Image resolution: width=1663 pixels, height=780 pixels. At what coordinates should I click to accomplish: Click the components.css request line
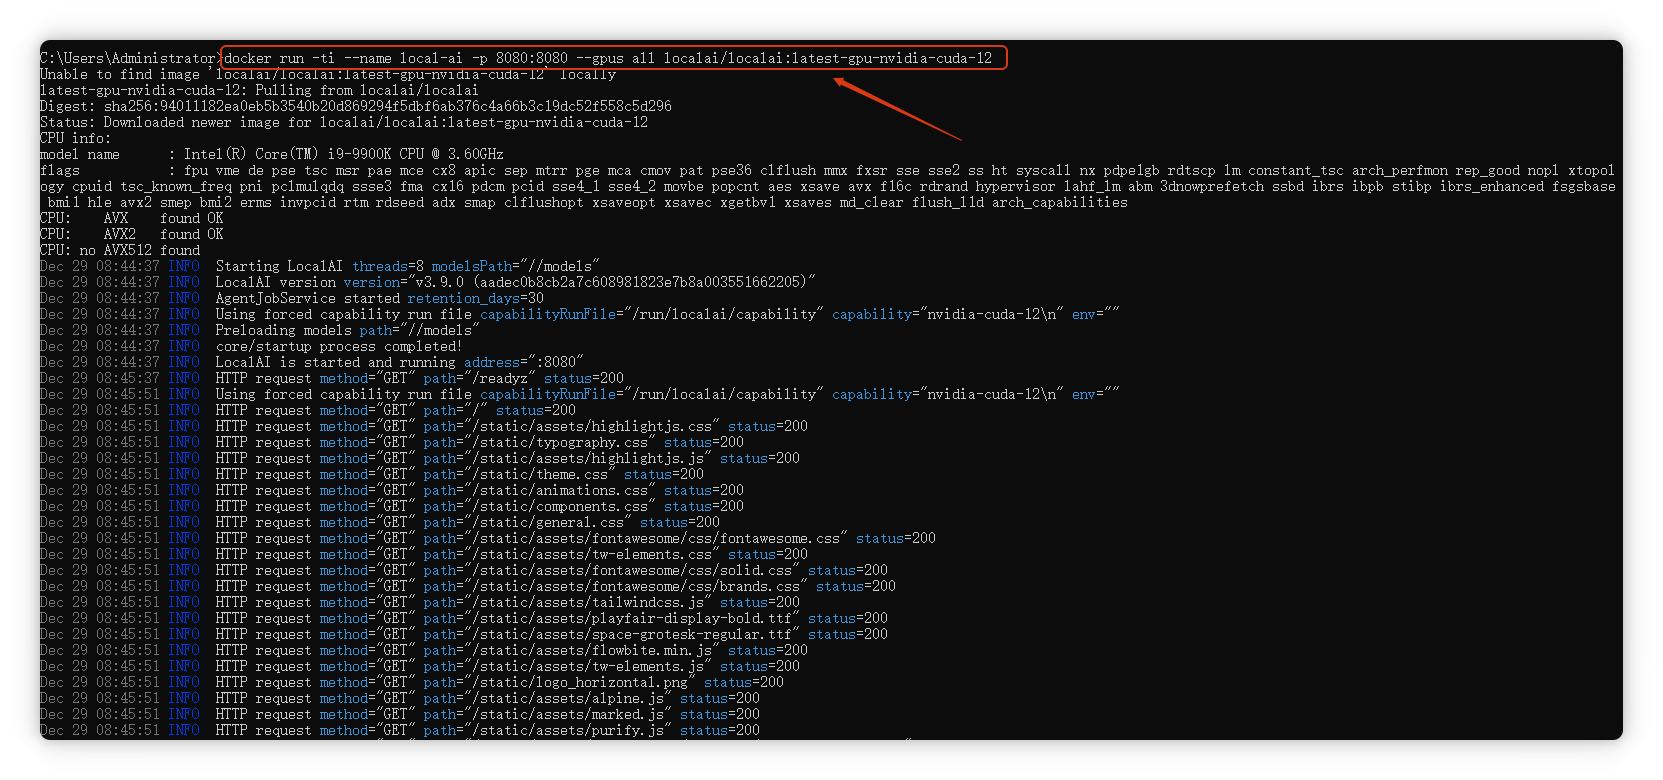click(392, 506)
